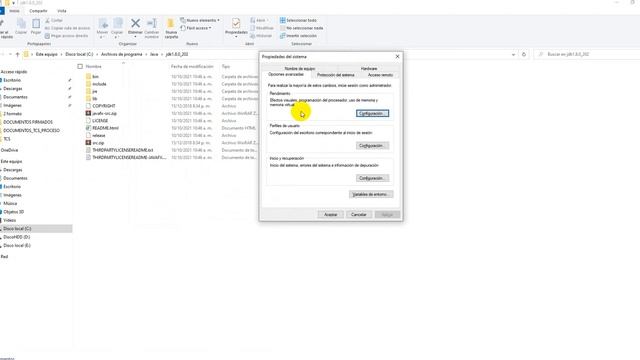Image resolution: width=640 pixels, height=360 pixels.
Task: Click OneDrive in the navigation pane
Action: [x=9, y=150]
